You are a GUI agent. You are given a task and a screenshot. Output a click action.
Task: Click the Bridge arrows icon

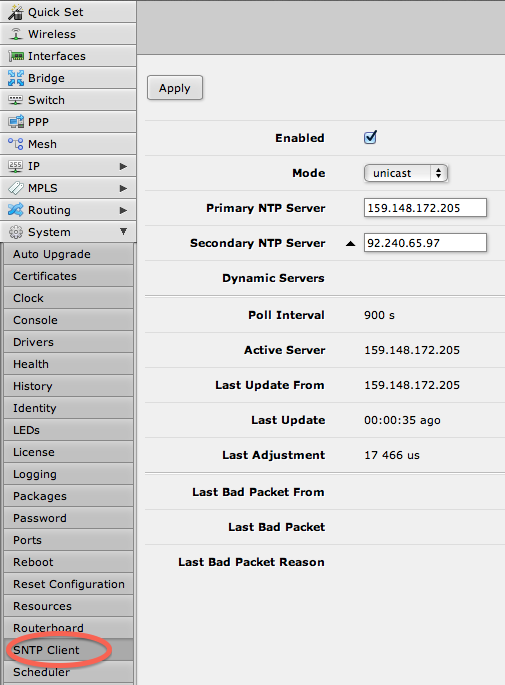[x=16, y=78]
